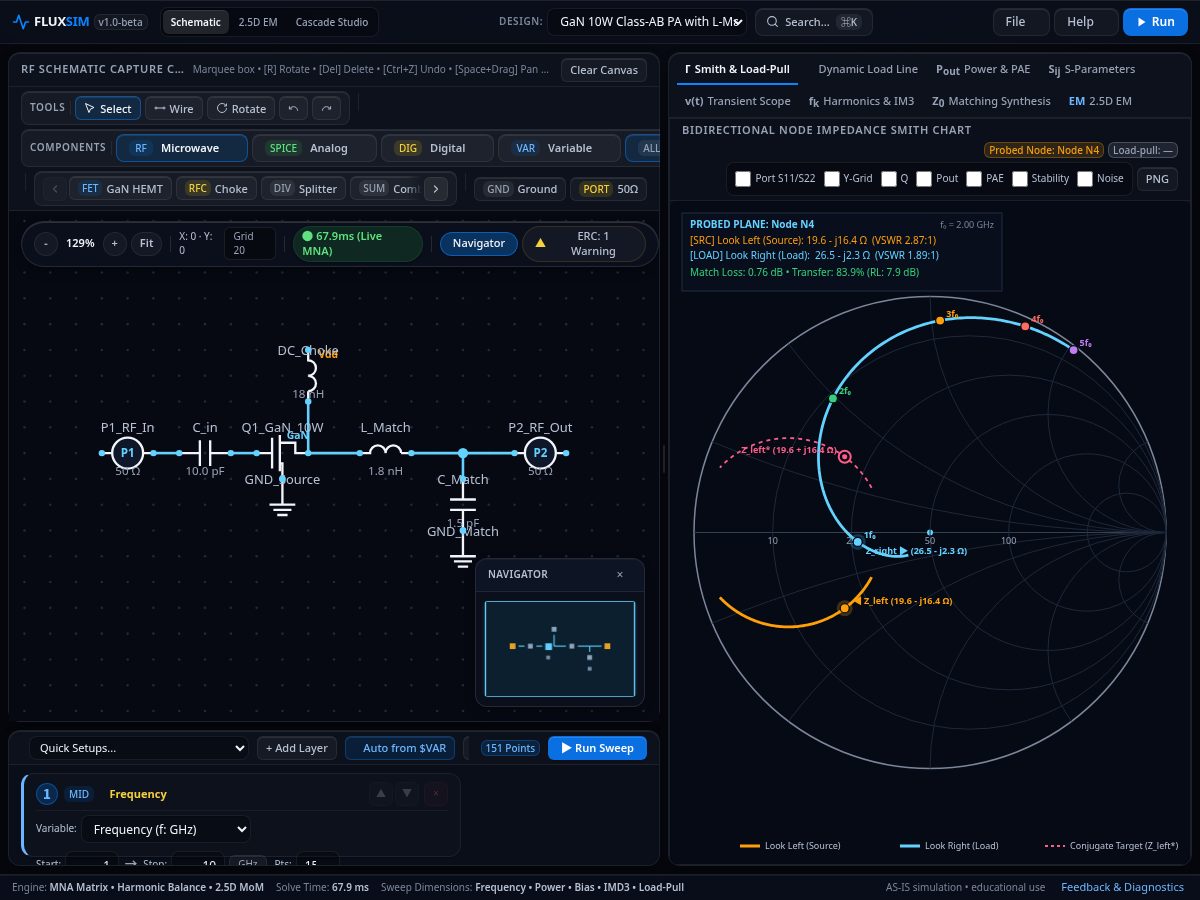Activate the Wire tool
The height and width of the screenshot is (900, 1200).
click(x=174, y=108)
